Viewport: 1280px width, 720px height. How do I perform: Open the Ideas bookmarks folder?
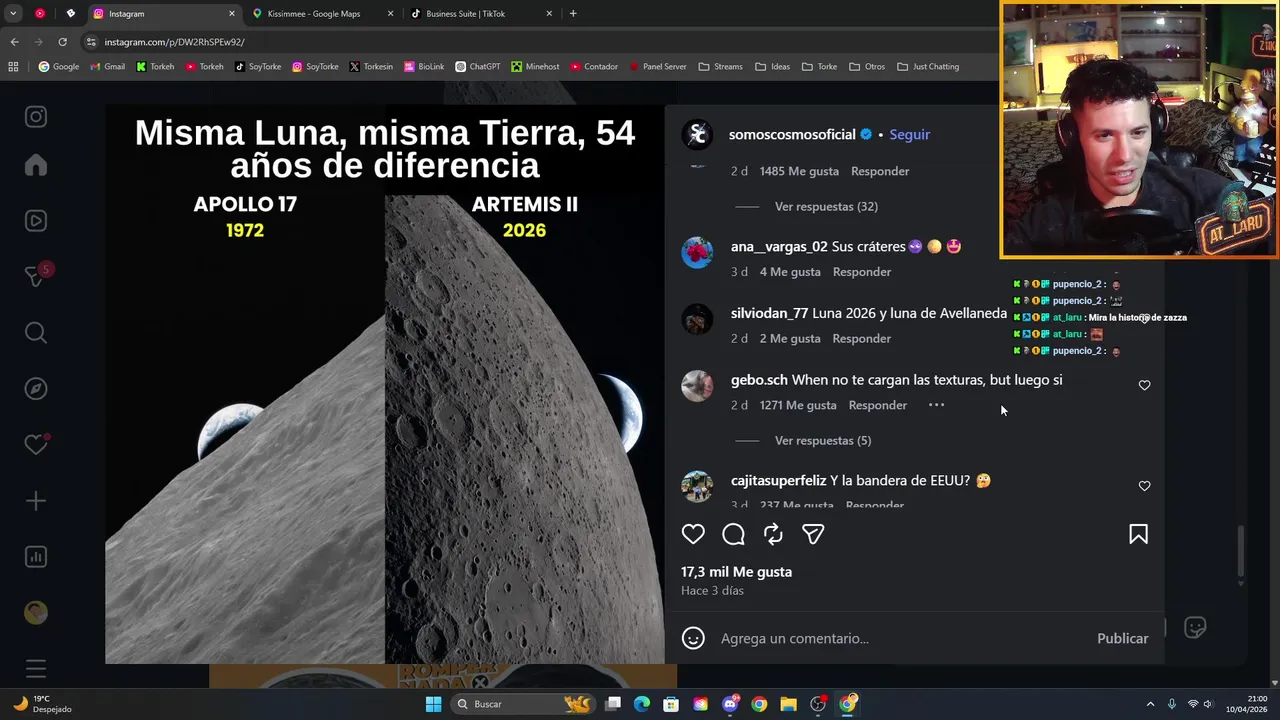pos(773,67)
